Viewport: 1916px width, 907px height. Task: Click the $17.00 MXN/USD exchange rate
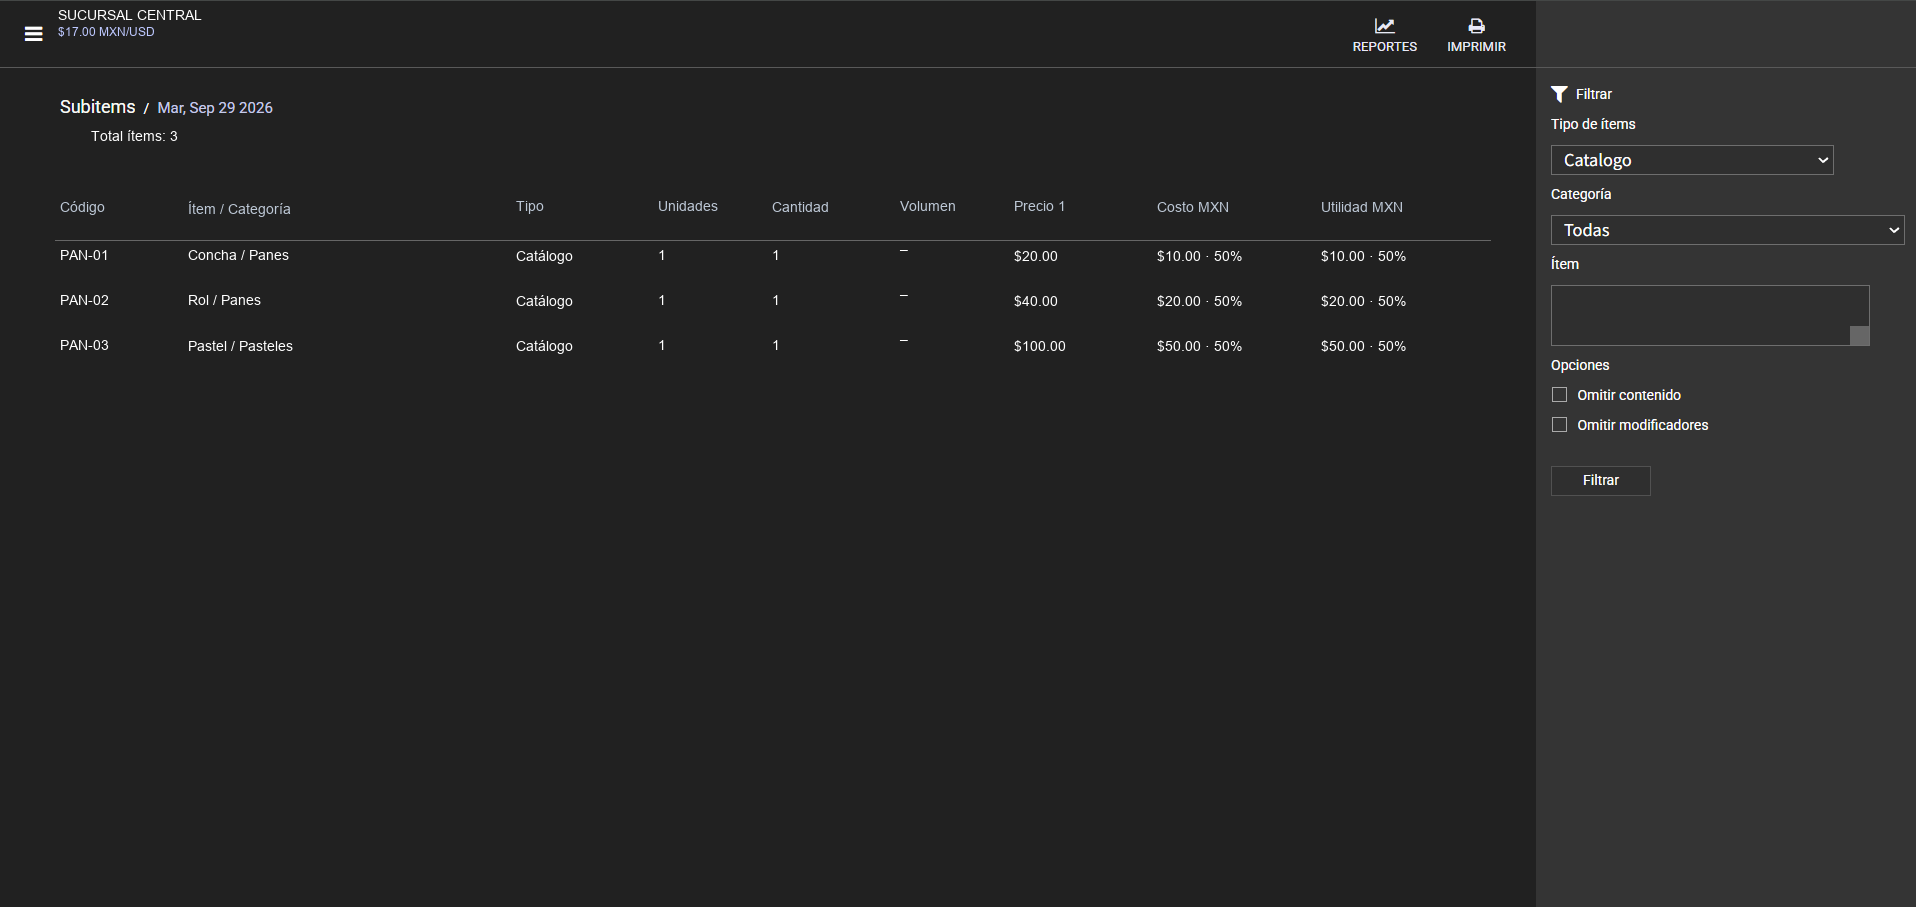click(x=106, y=32)
